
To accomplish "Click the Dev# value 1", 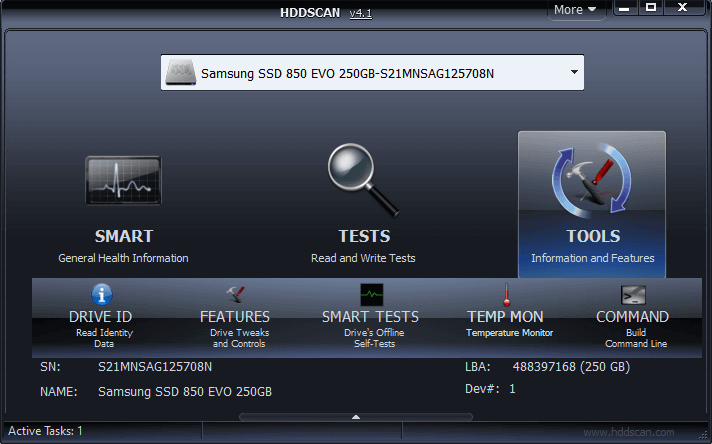I will pyautogui.click(x=512, y=389).
